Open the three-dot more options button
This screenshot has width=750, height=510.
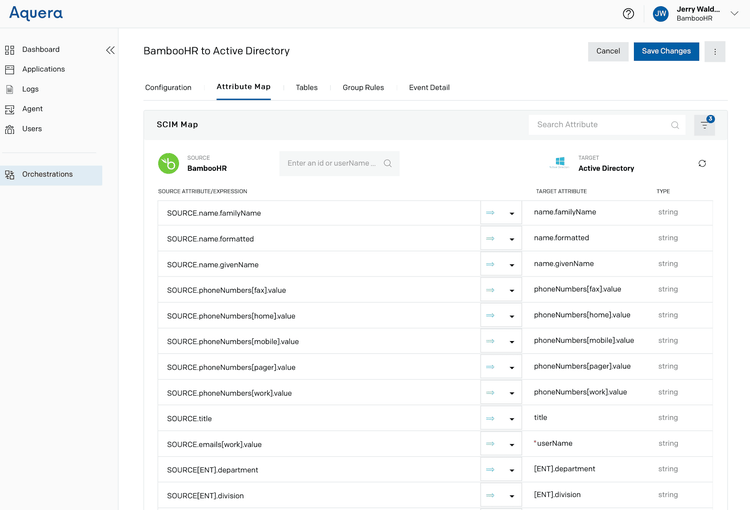tap(715, 52)
